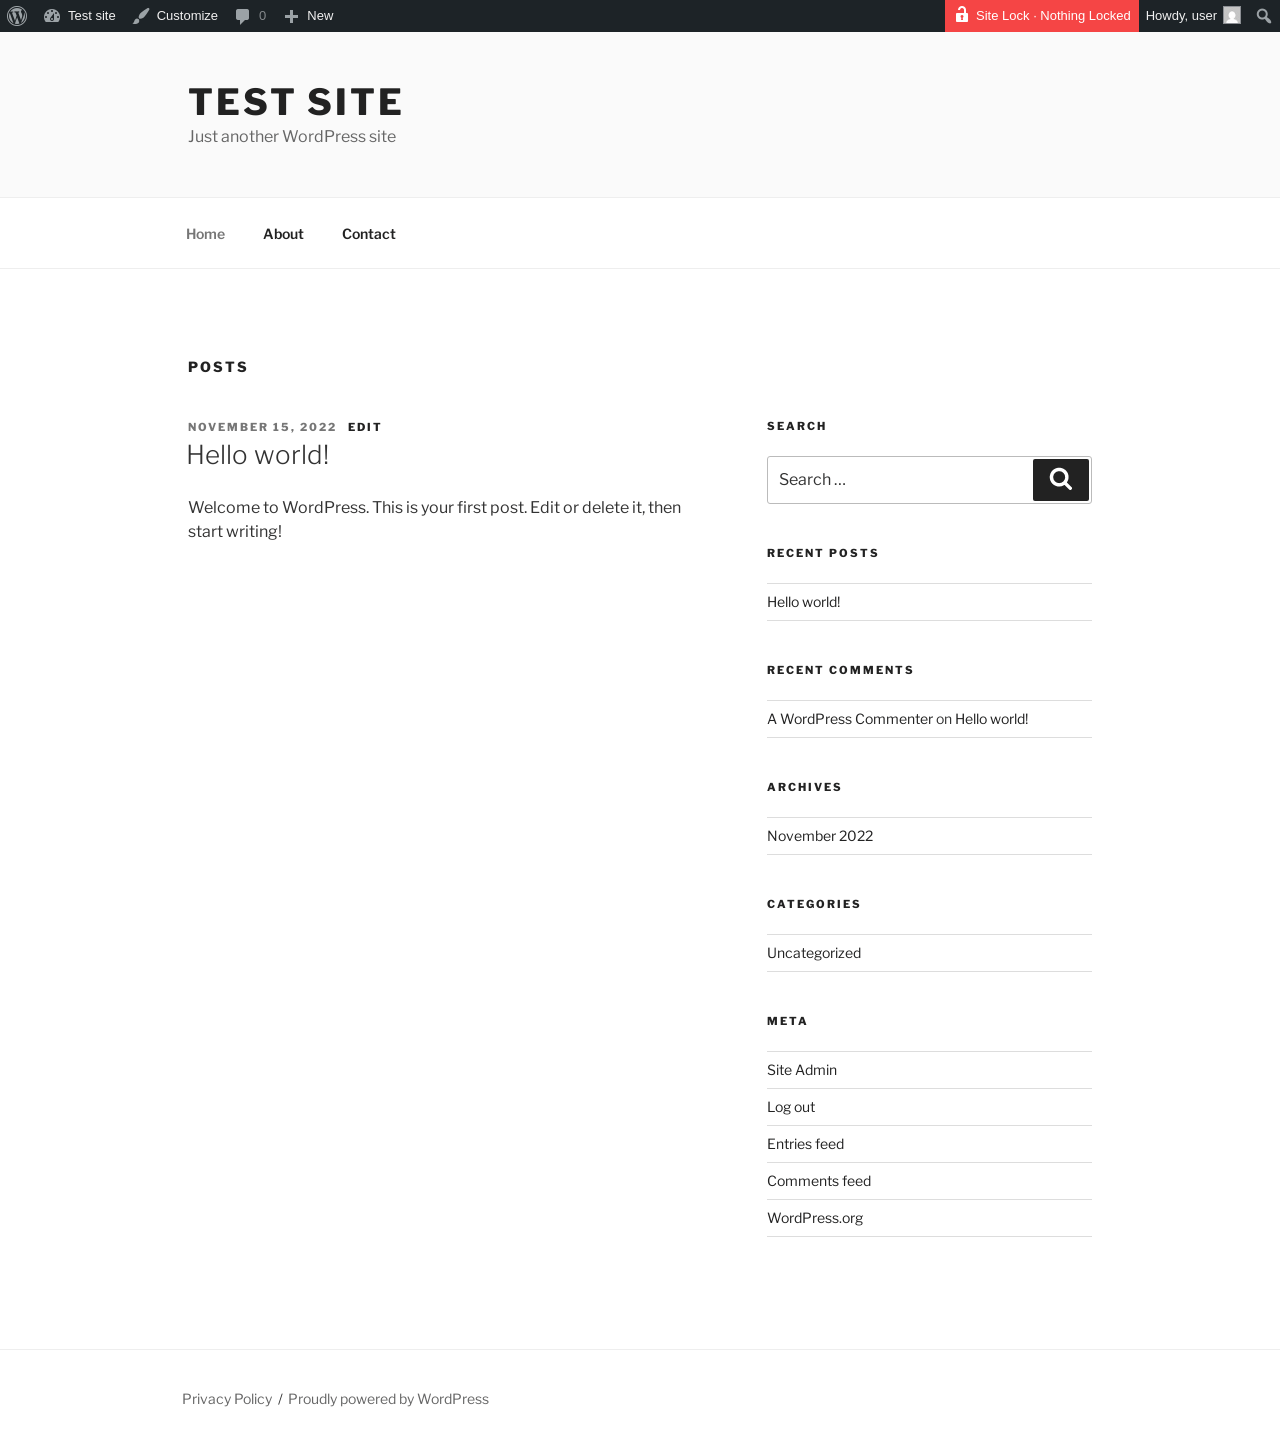This screenshot has width=1280, height=1445.
Task: Click the Edit link beside post date
Action: click(364, 427)
